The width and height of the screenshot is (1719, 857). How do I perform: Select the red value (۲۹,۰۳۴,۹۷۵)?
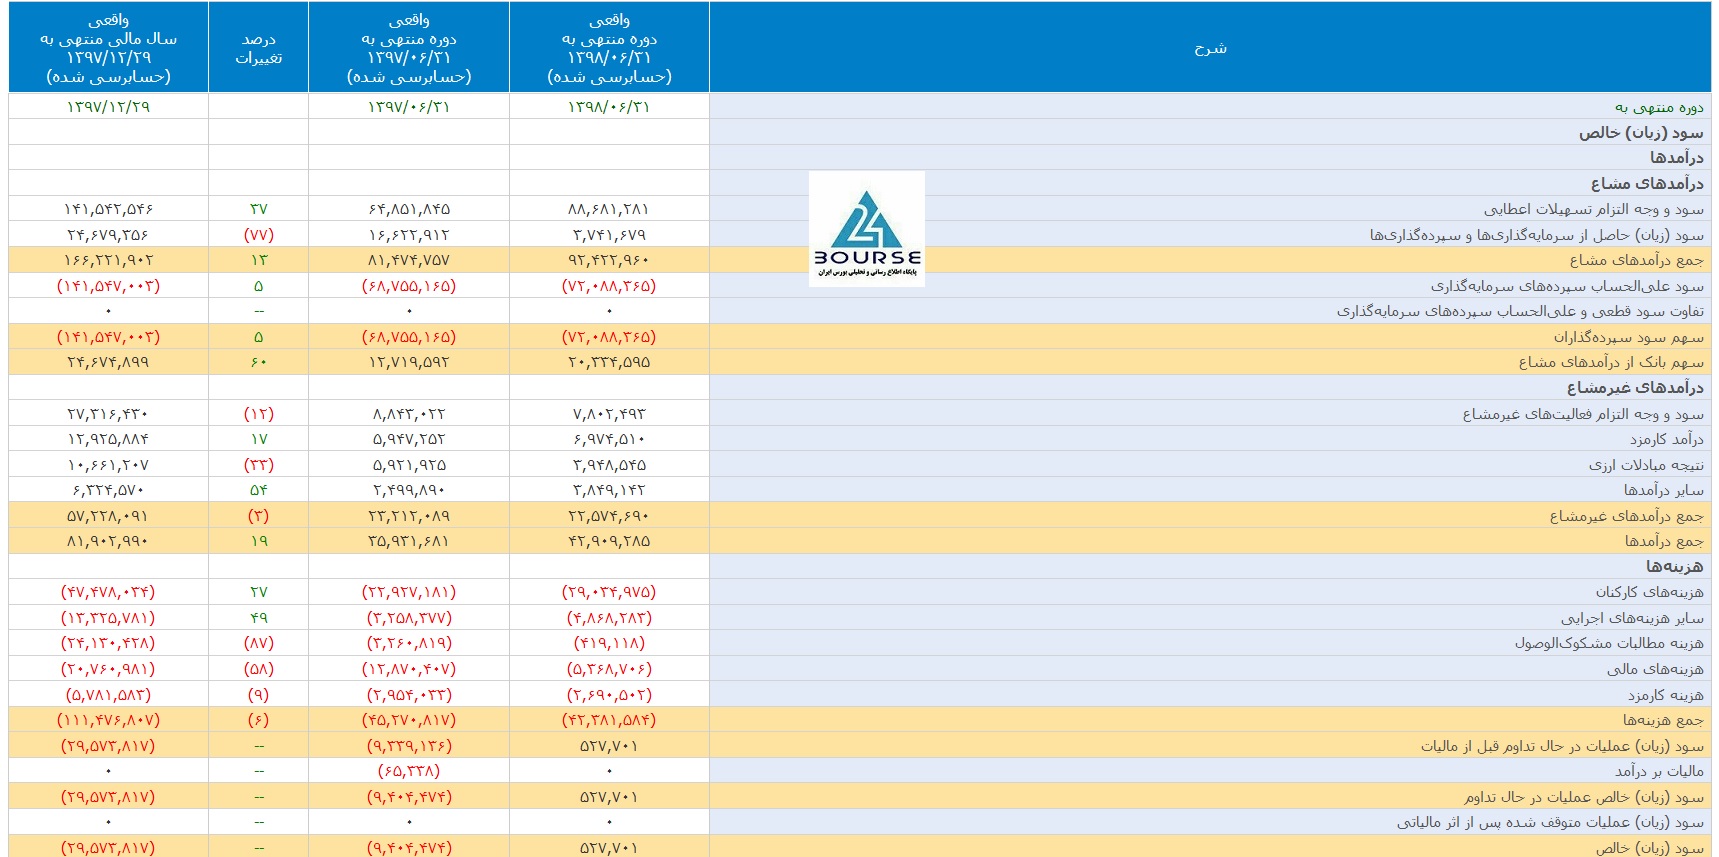pos(609,592)
